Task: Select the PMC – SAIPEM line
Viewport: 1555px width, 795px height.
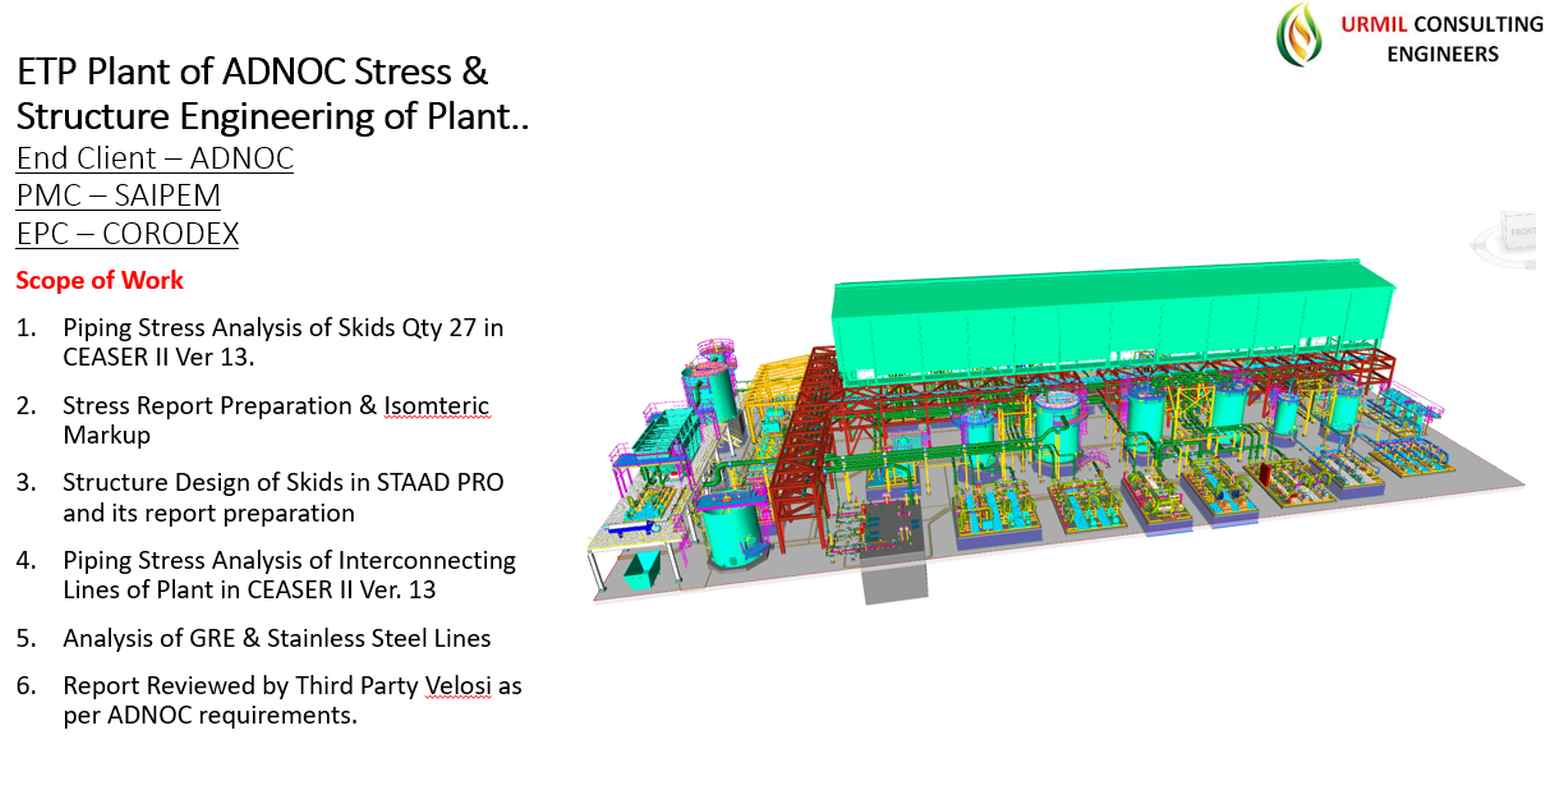Action: point(118,196)
